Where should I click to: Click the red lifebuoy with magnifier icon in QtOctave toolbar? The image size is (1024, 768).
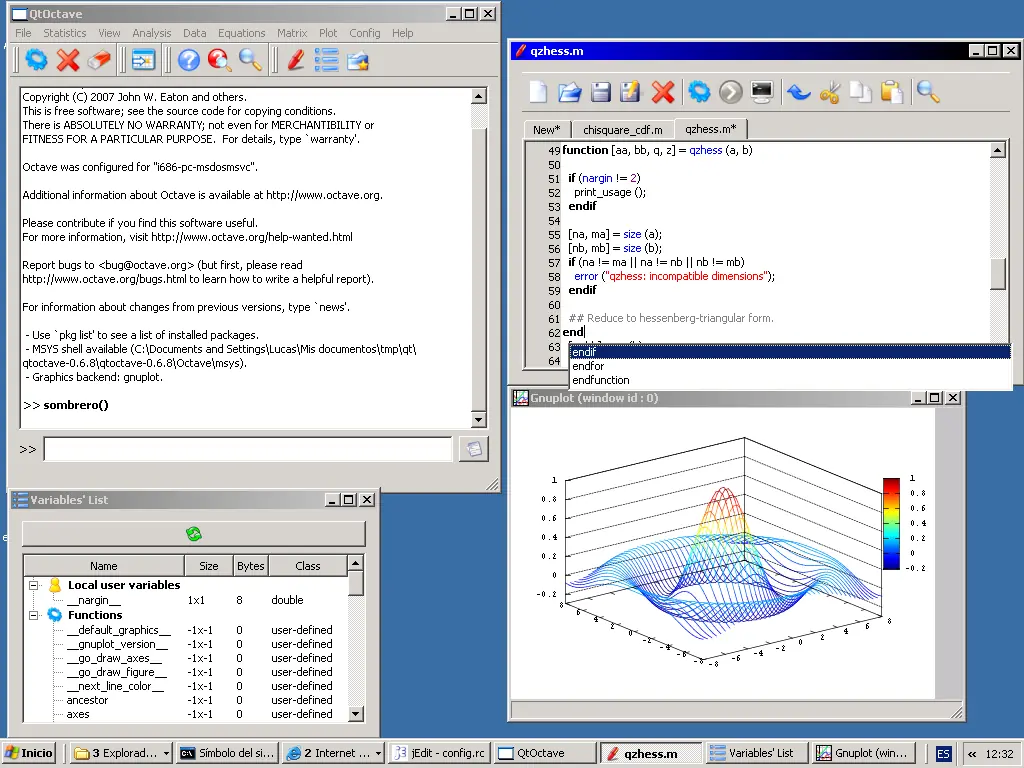coord(219,60)
